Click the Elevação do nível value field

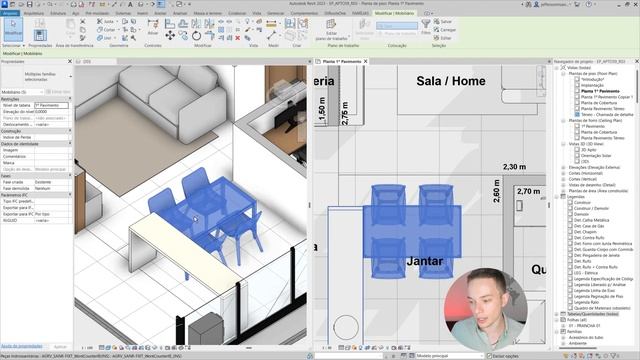point(51,112)
